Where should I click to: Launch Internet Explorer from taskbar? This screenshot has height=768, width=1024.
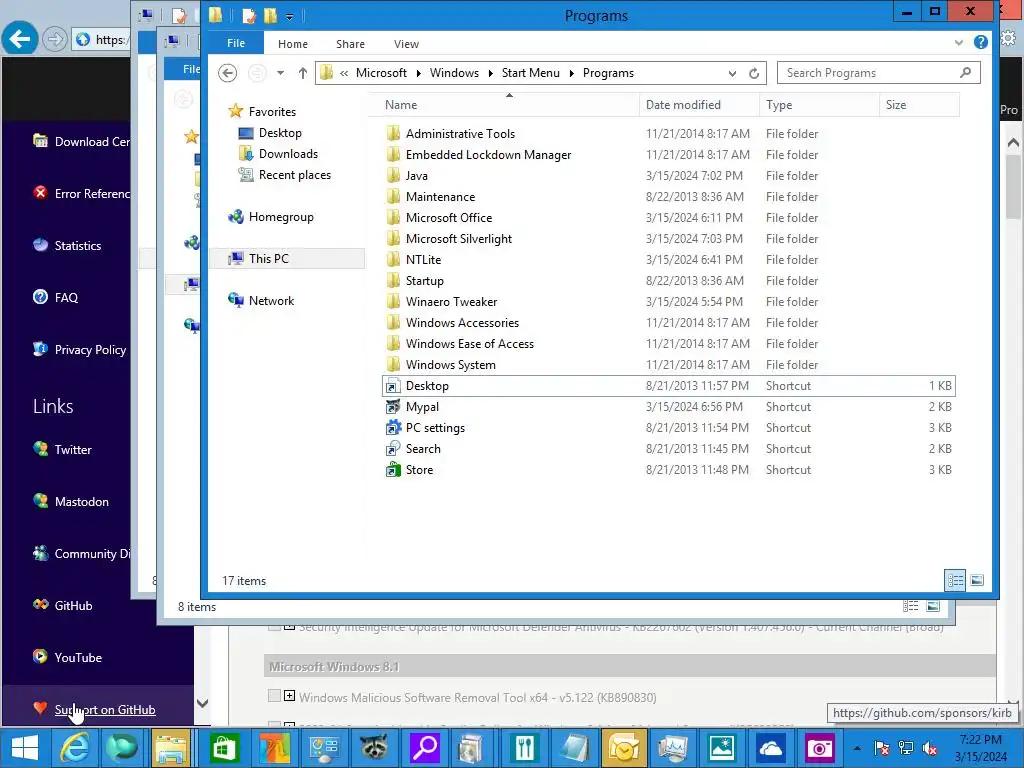tap(74, 748)
